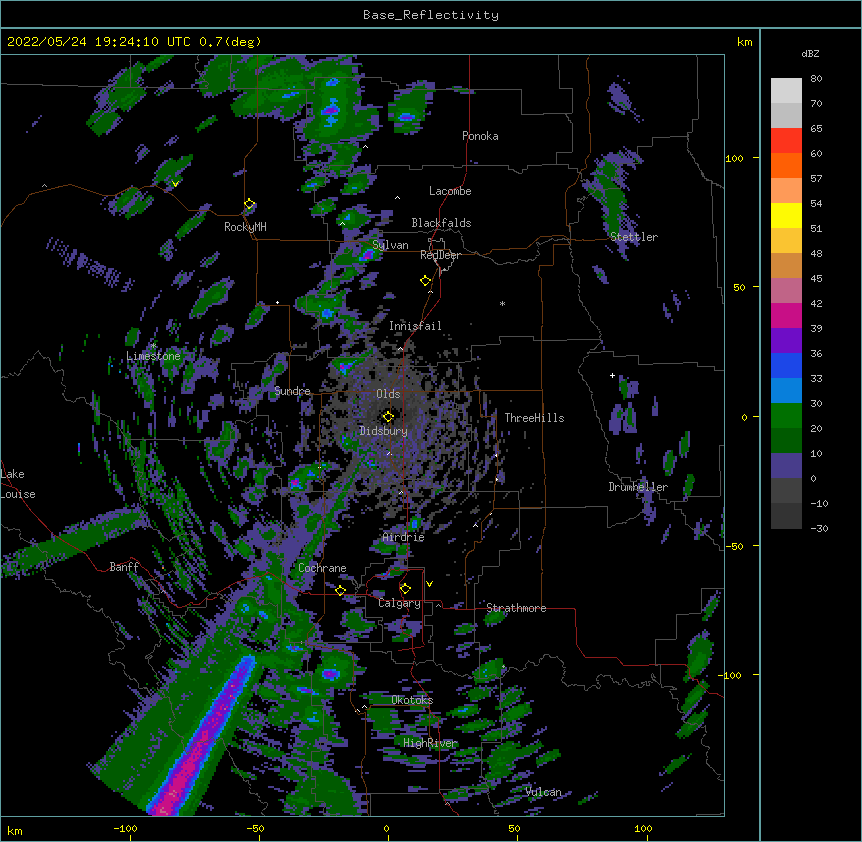The image size is (862, 842).
Task: Click the orange 57–60 dBZ legend swatch
Action: pos(786,165)
